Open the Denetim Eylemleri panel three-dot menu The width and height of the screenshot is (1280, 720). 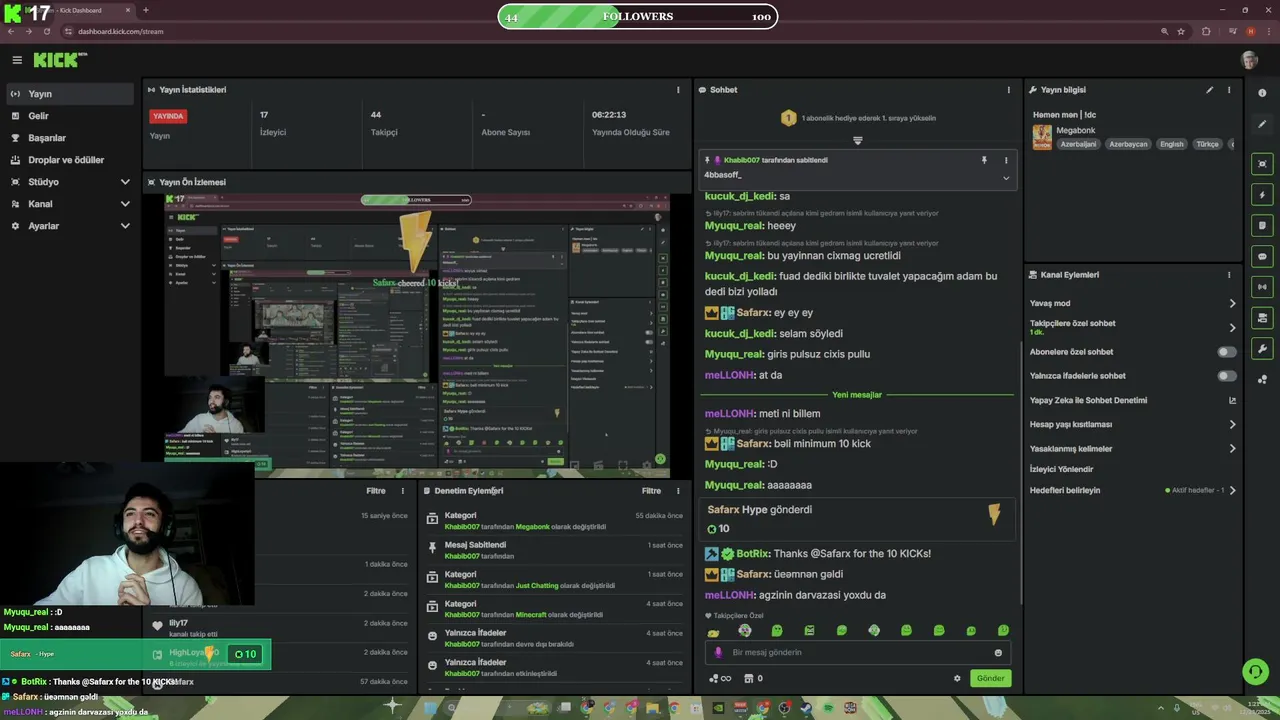click(x=678, y=491)
